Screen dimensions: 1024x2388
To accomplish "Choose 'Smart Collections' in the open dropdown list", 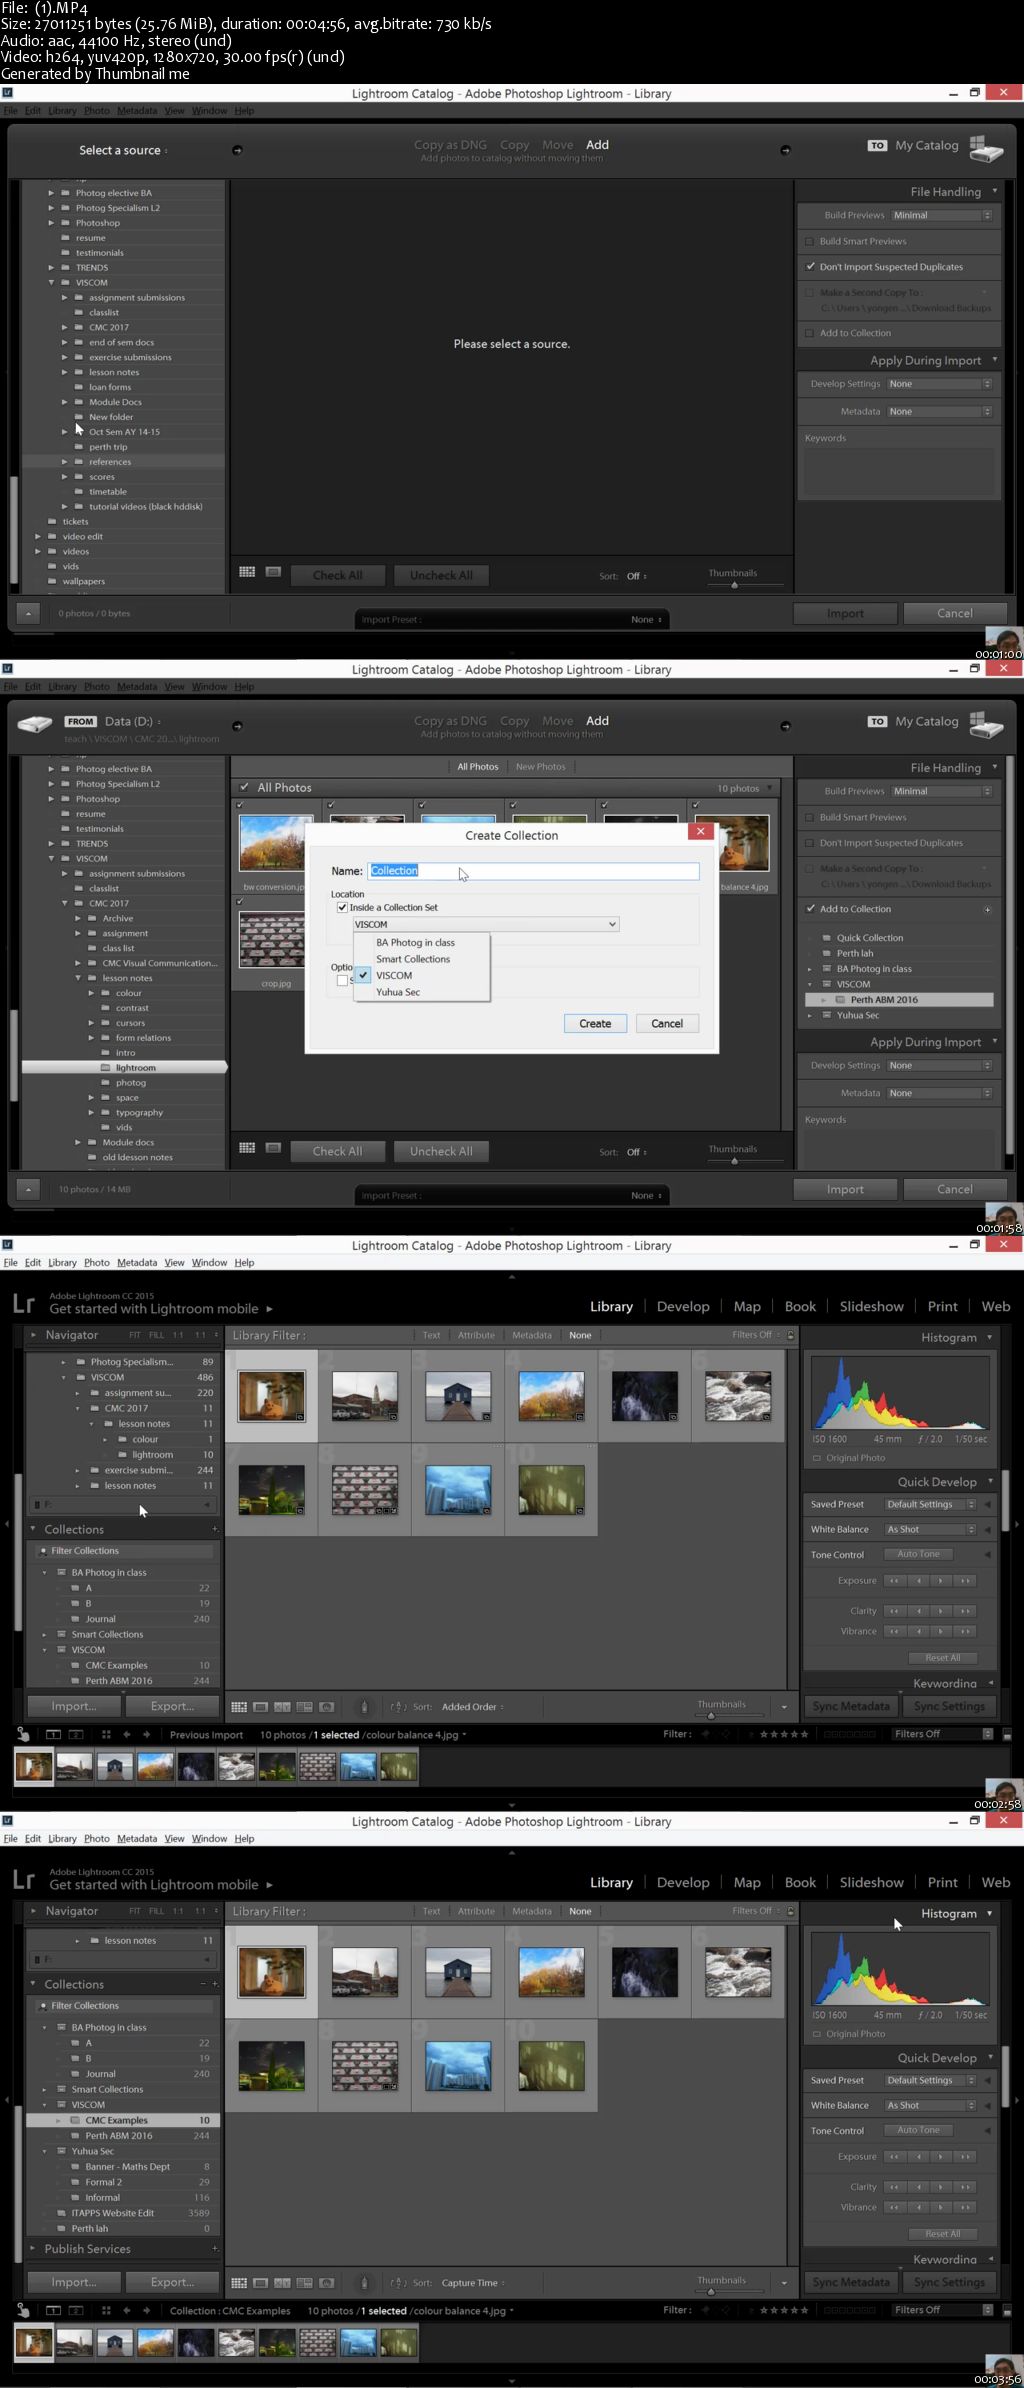I will 413,959.
